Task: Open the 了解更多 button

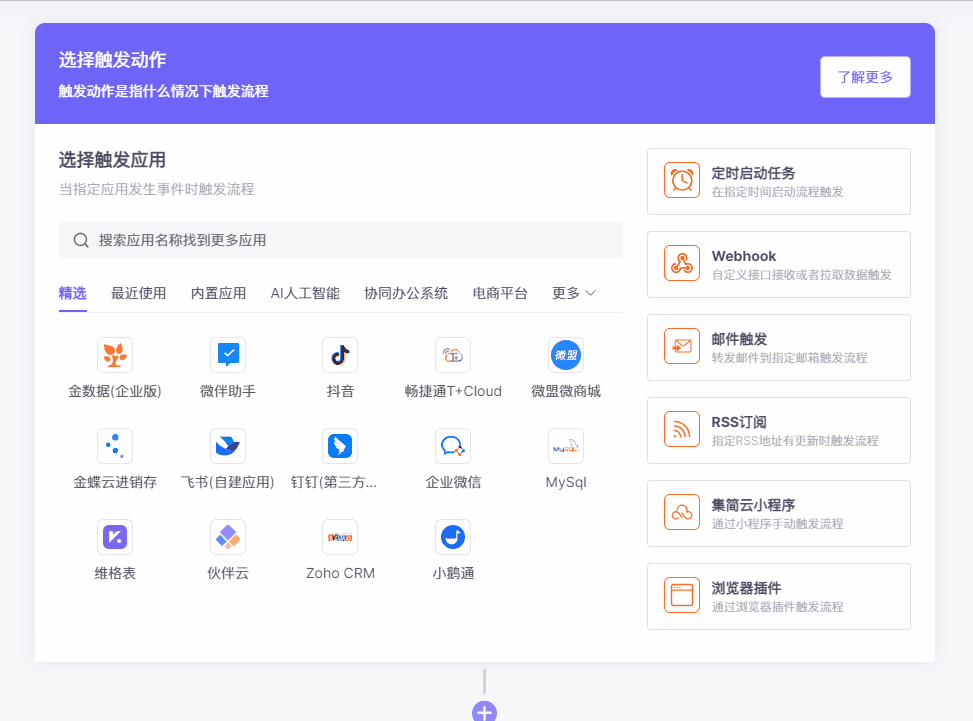Action: [866, 77]
